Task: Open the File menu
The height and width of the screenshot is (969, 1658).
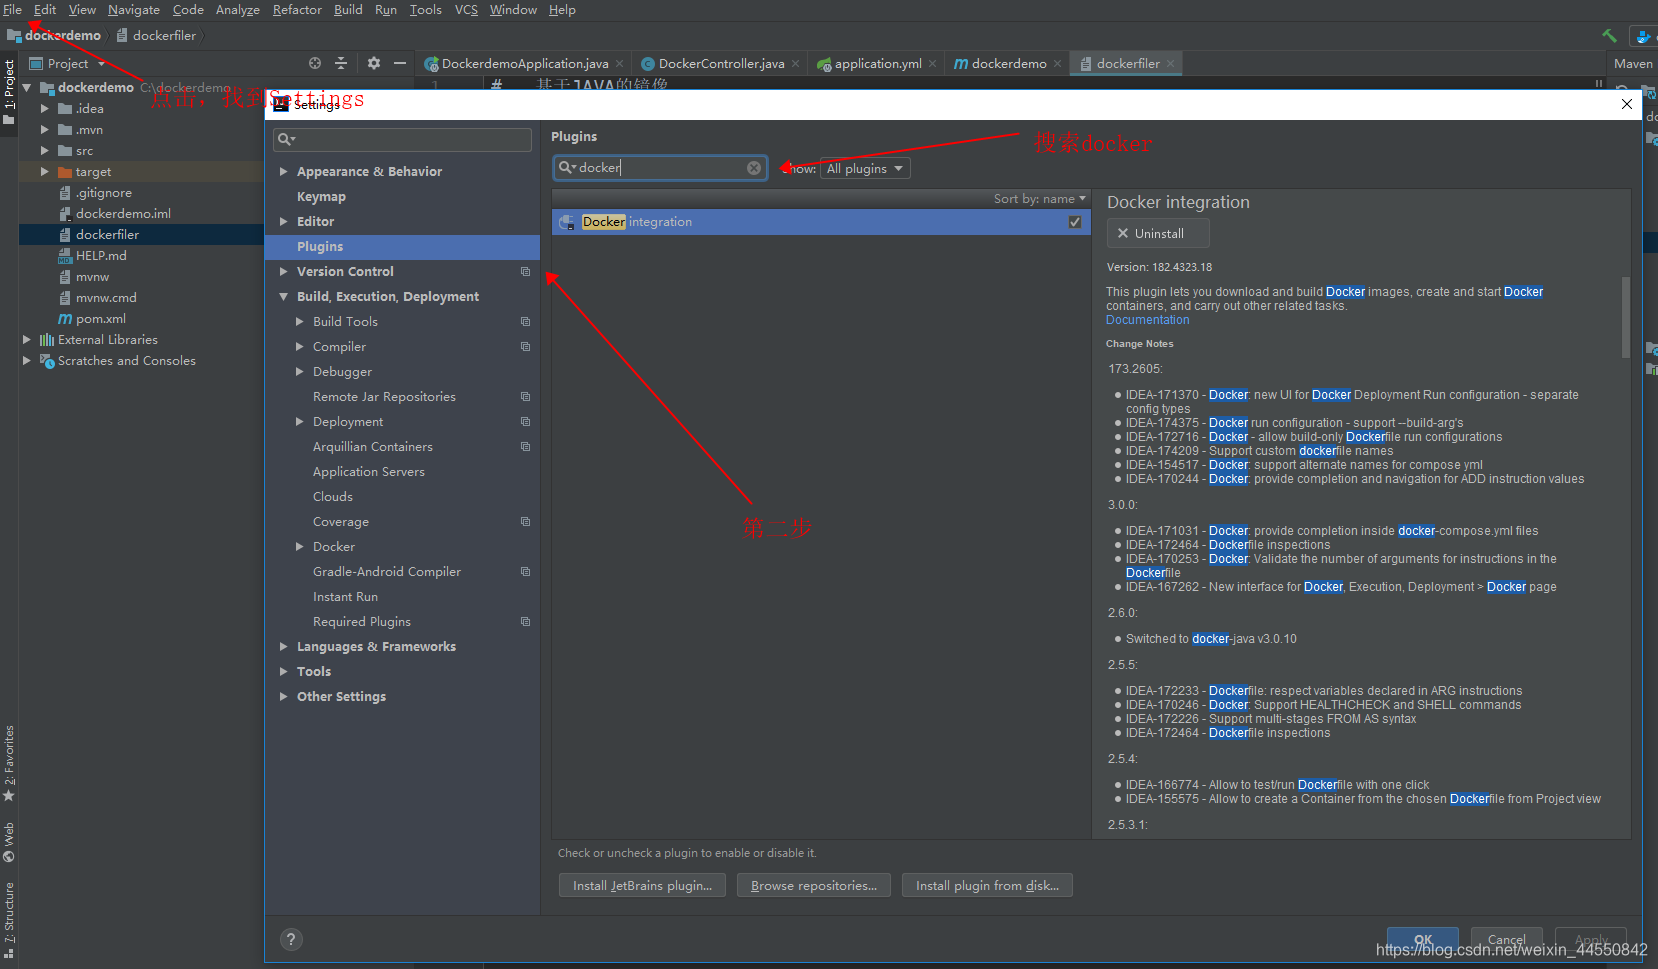Action: point(12,10)
